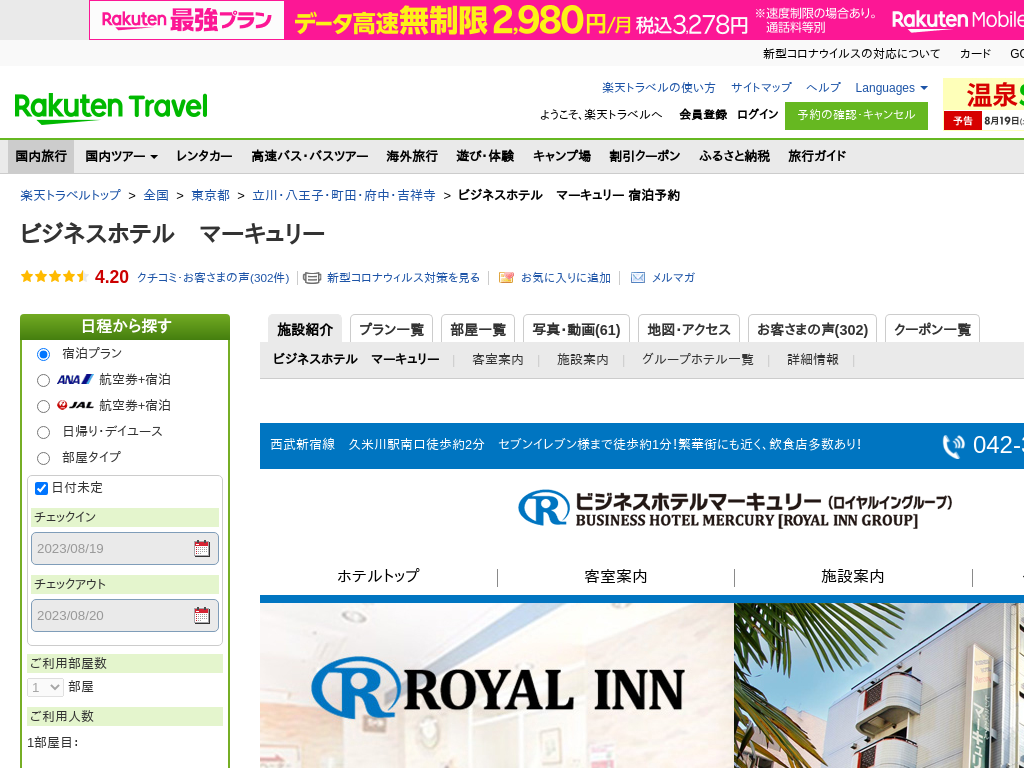Click 旅行ガイド menu item
This screenshot has width=1024, height=768.
(x=817, y=156)
